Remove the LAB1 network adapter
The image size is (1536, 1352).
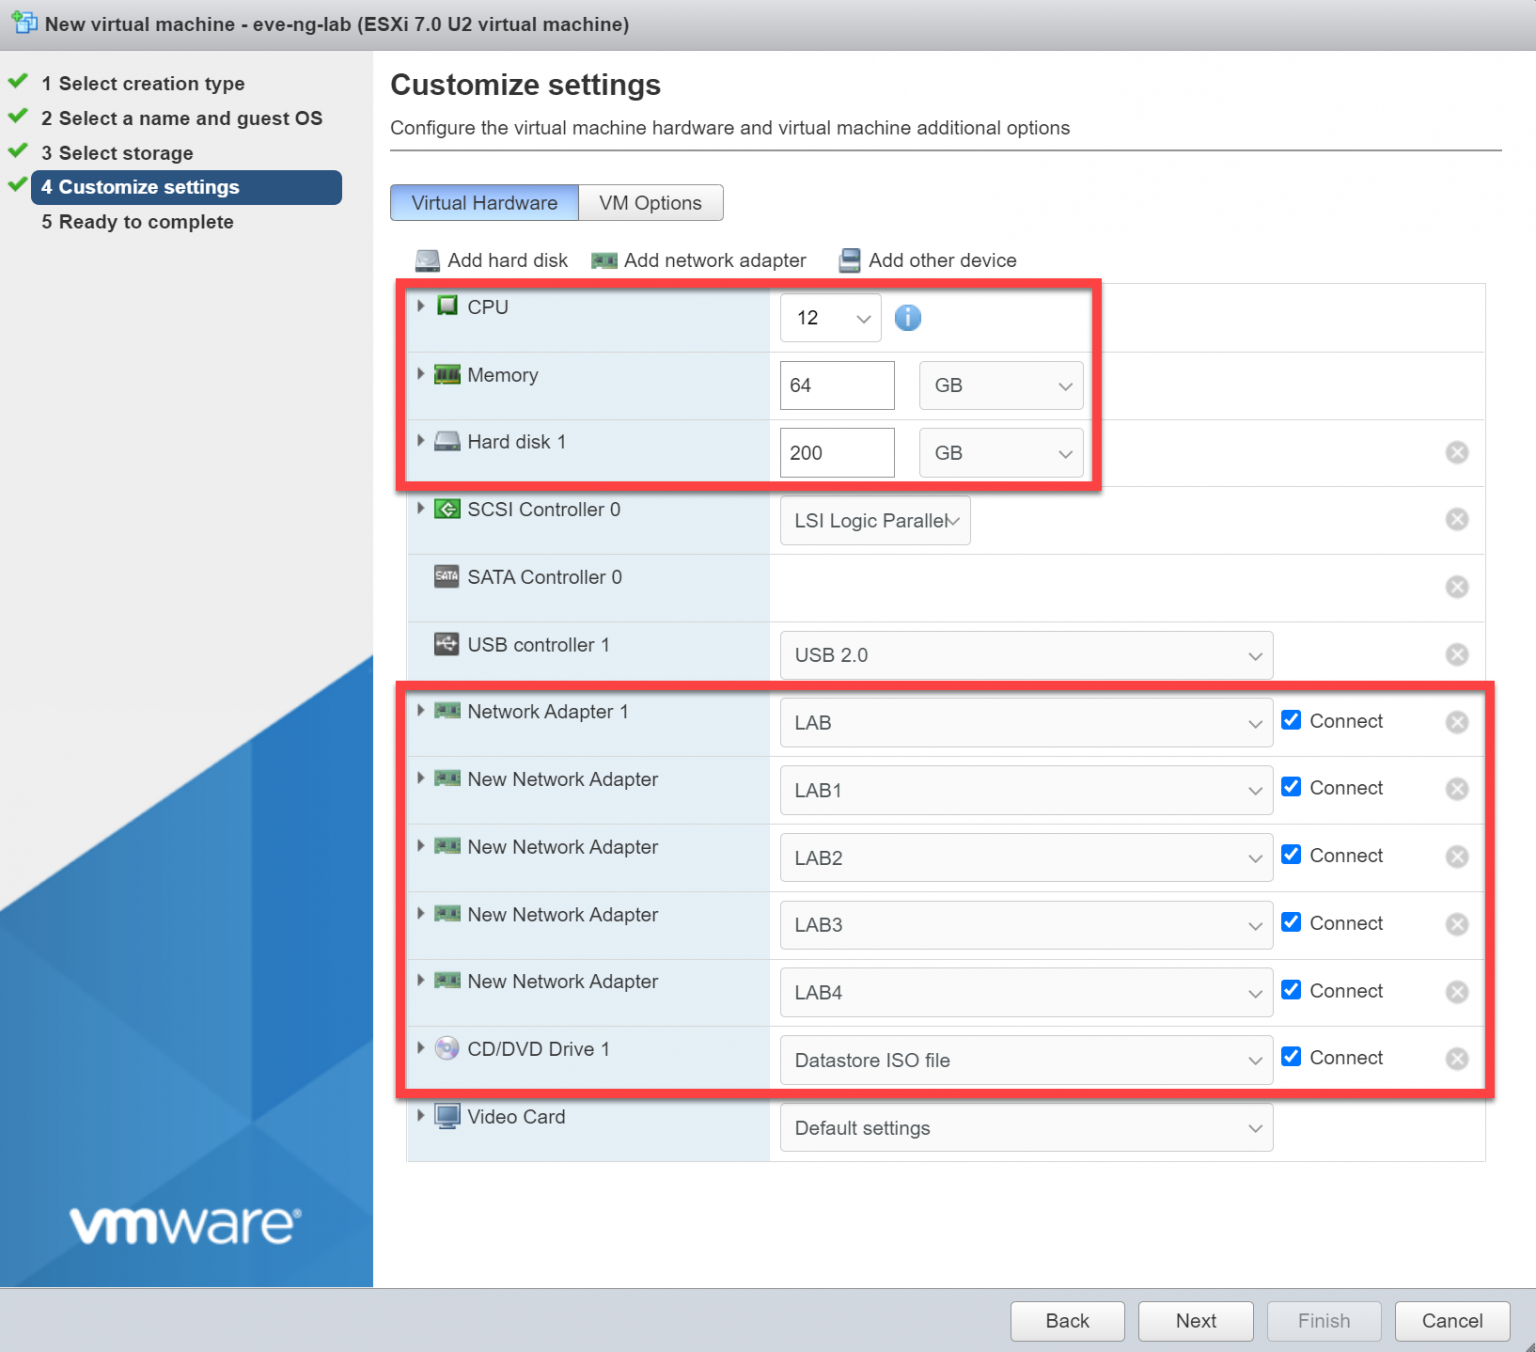click(x=1457, y=789)
